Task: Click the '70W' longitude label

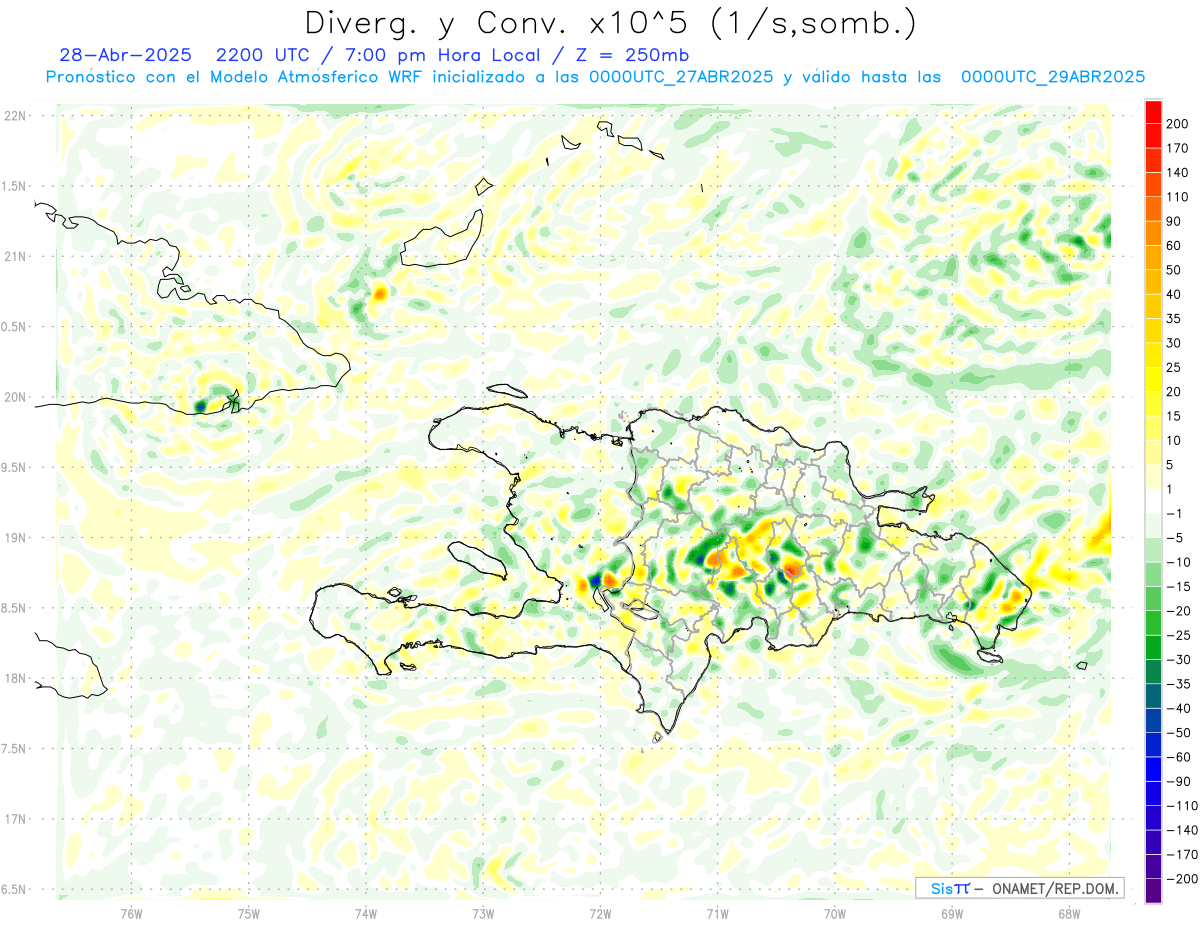Action: [835, 913]
